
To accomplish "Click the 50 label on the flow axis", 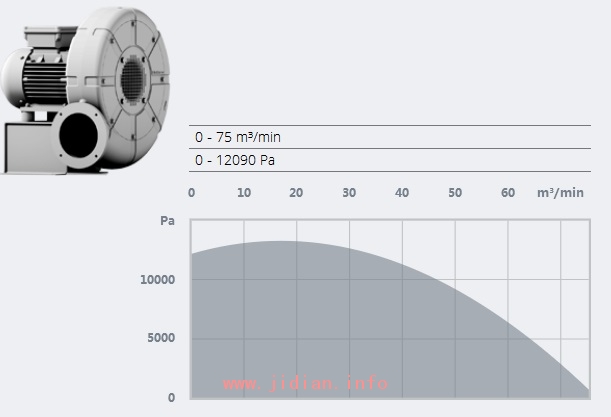I will tap(455, 192).
